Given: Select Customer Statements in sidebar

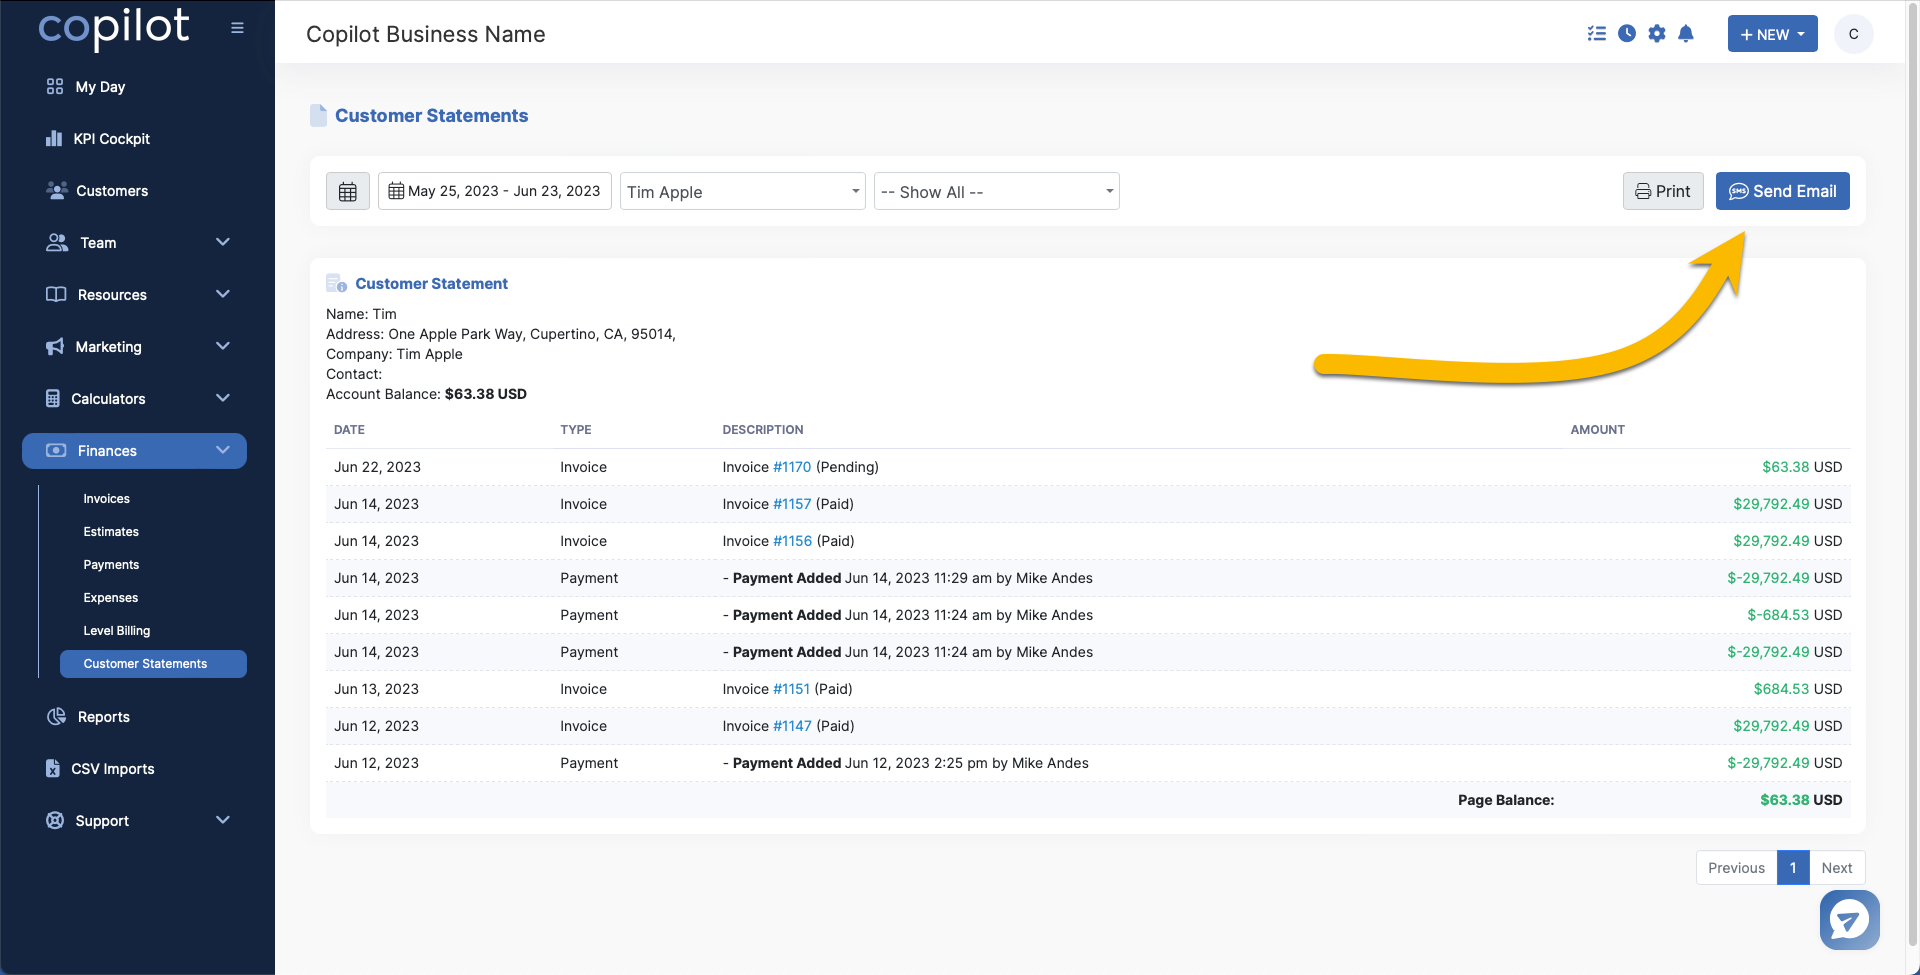Looking at the screenshot, I should 153,664.
